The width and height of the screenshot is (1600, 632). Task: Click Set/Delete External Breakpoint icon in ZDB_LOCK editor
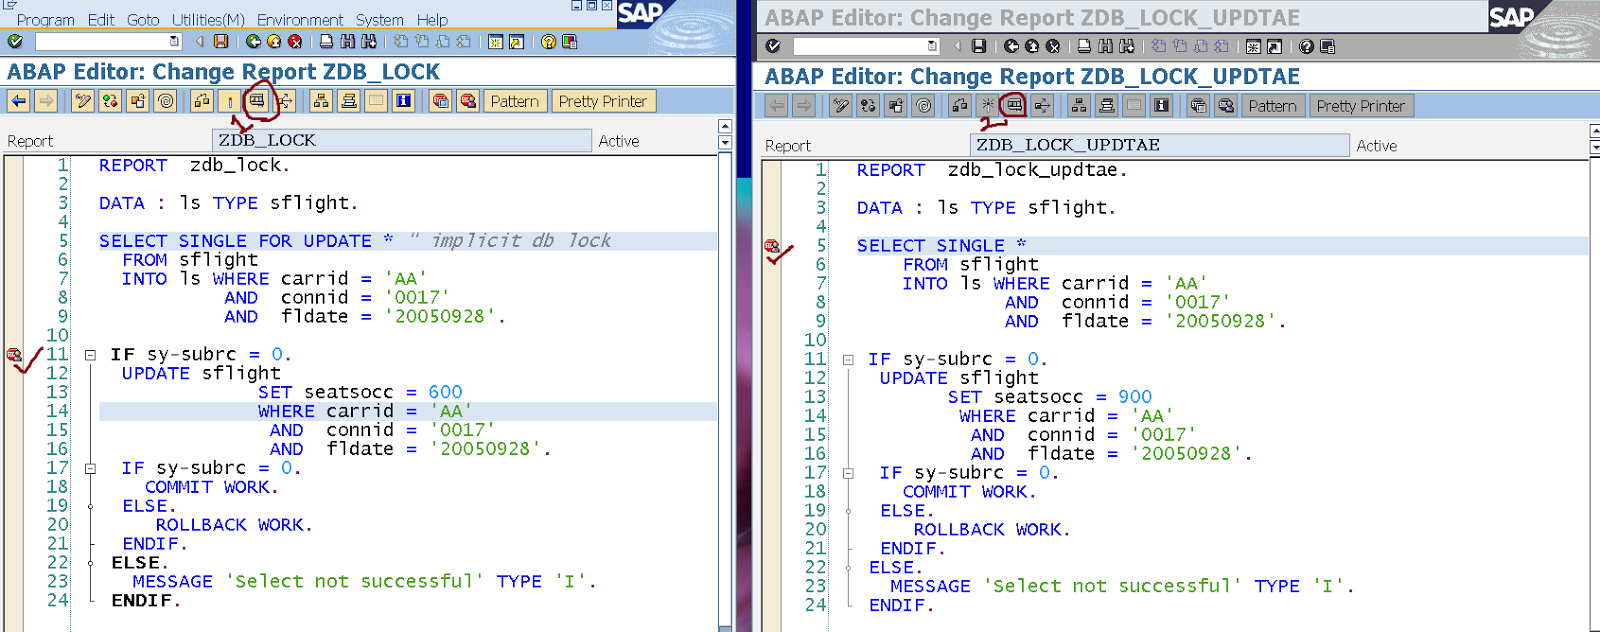(x=468, y=101)
